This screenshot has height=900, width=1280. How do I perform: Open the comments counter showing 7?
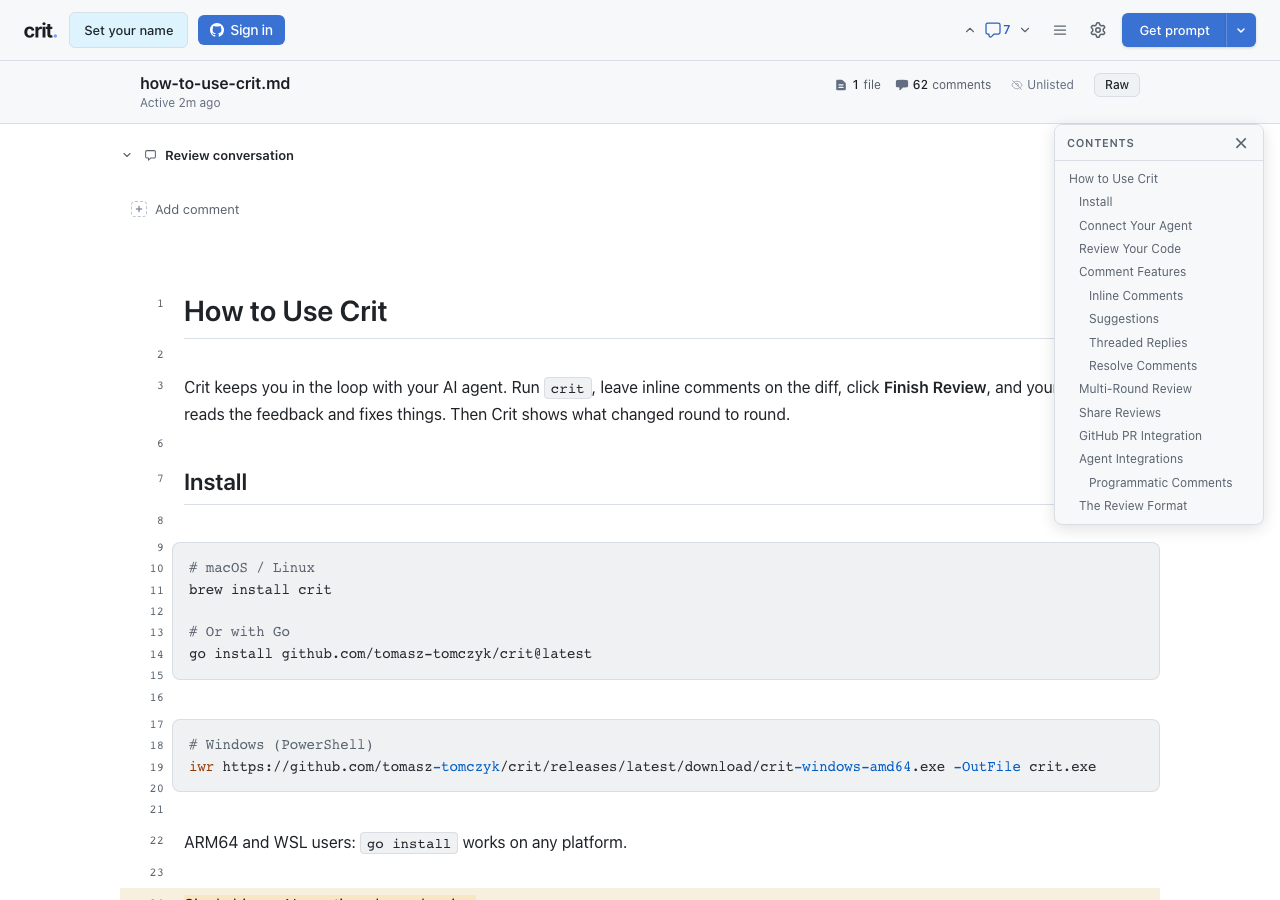click(997, 30)
